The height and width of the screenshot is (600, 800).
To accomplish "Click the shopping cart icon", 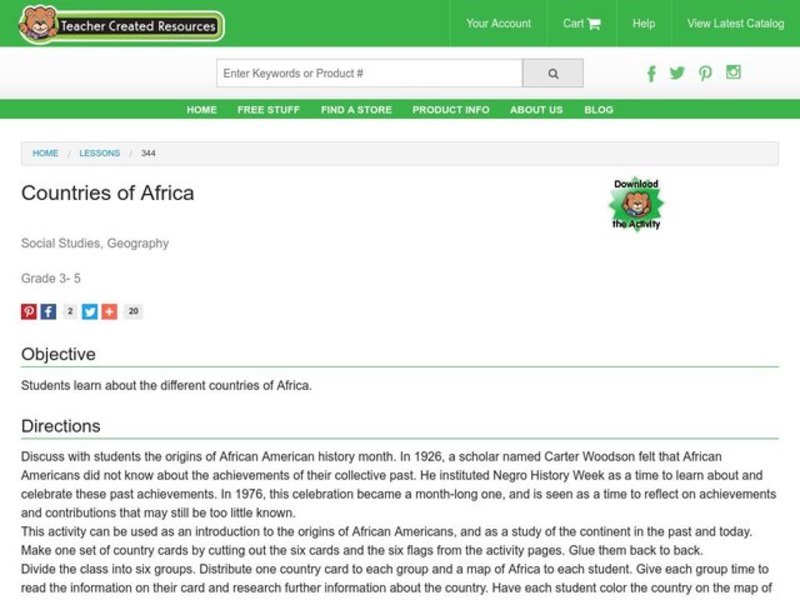I will coord(594,23).
